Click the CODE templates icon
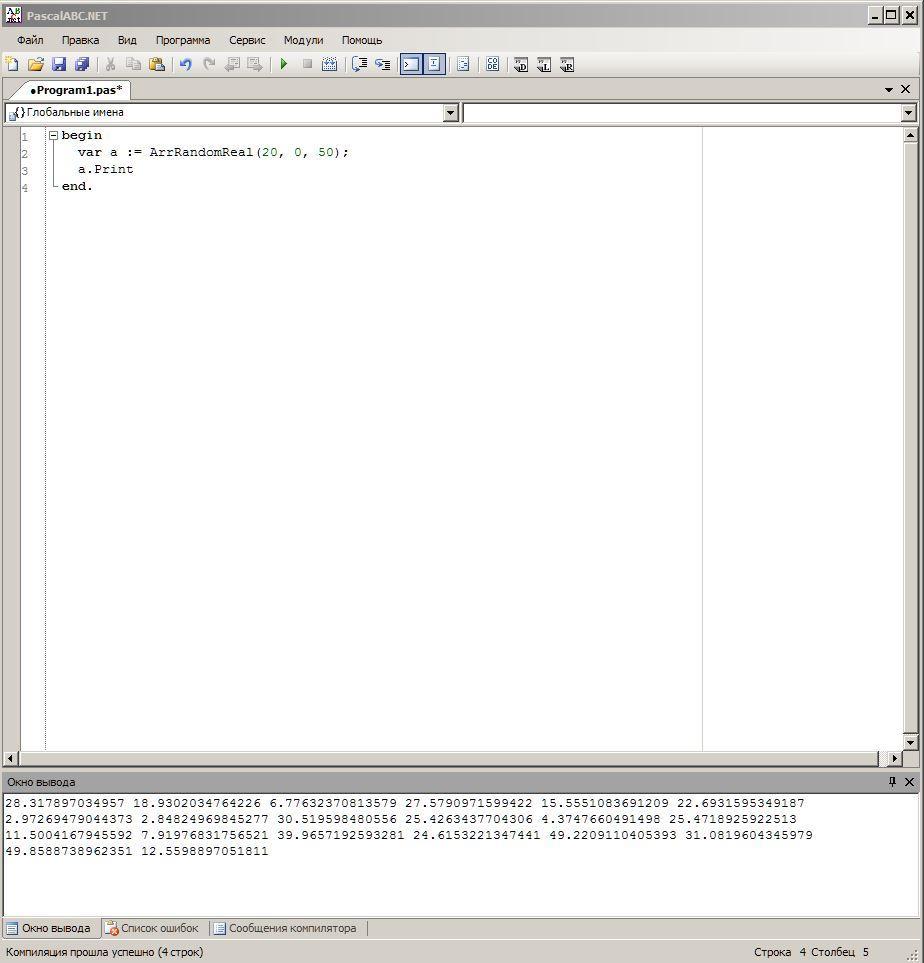This screenshot has width=924, height=963. (x=493, y=64)
